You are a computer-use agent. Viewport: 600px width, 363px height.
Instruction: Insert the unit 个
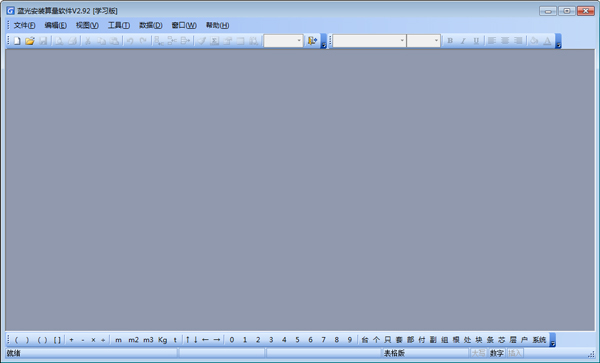coord(376,340)
